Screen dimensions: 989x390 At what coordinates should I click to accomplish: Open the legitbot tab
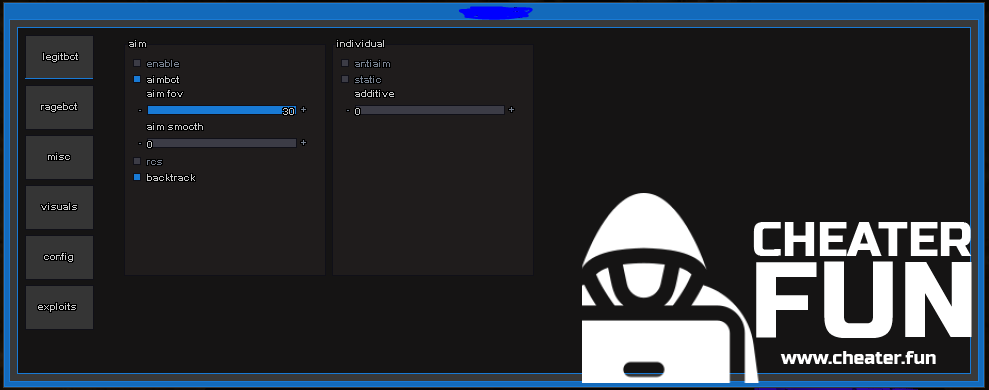coord(59,57)
